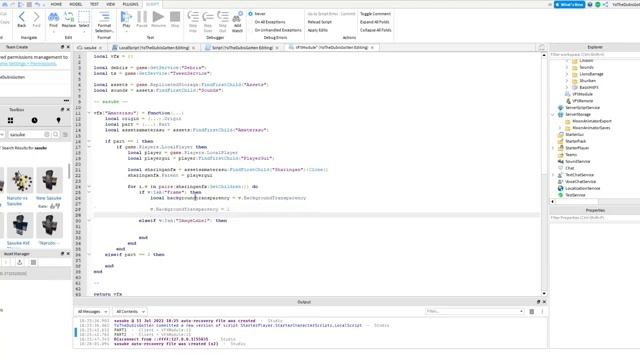
Task: Close the VFXModule script tab
Action: click(372, 48)
